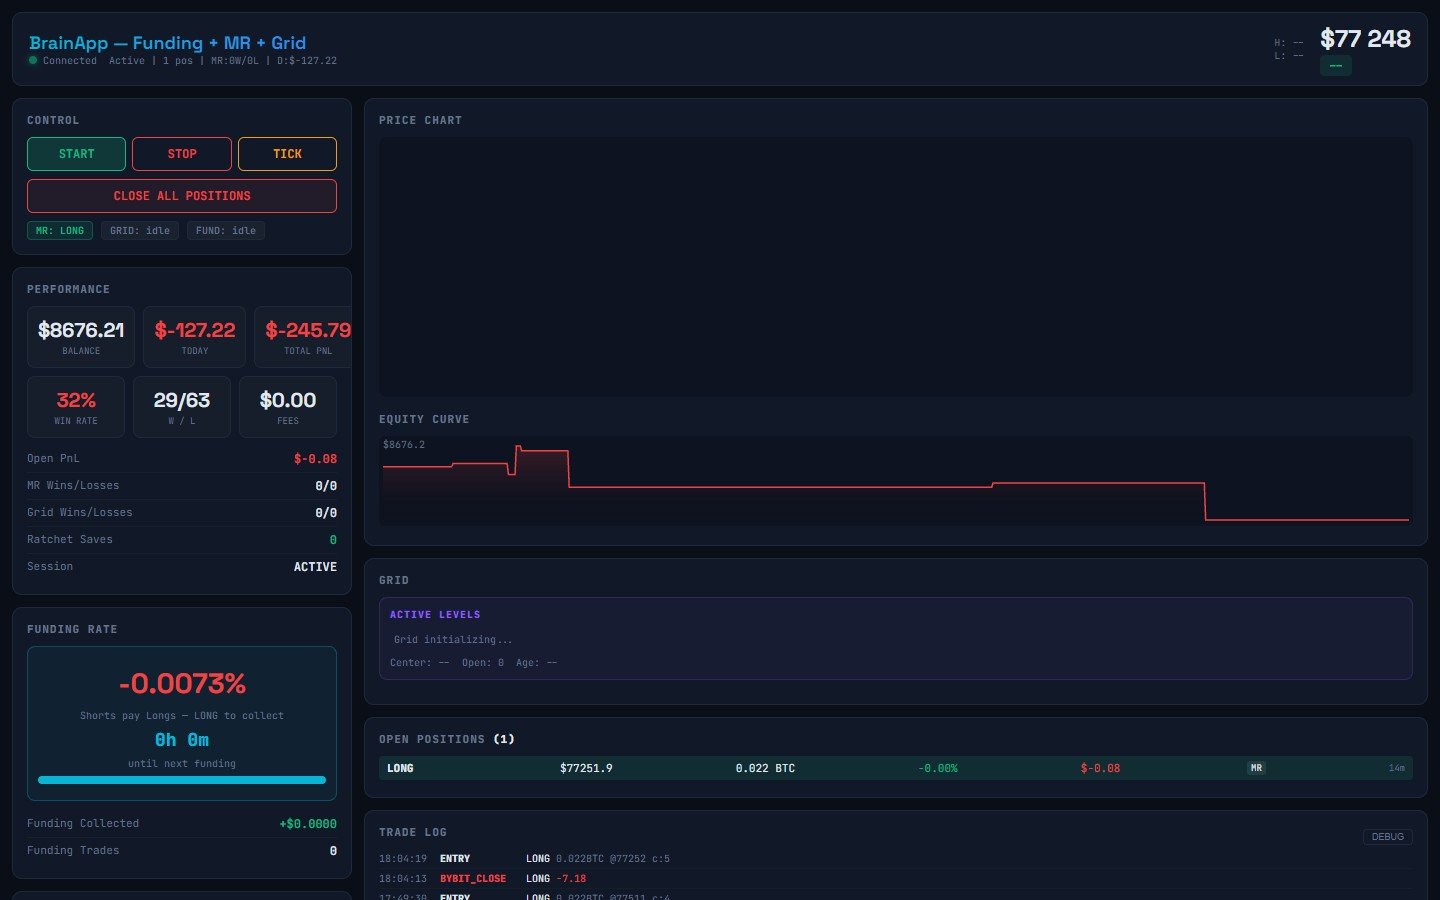Click the LONG open position row
Screen dimensions: 1440x900
tap(895, 768)
